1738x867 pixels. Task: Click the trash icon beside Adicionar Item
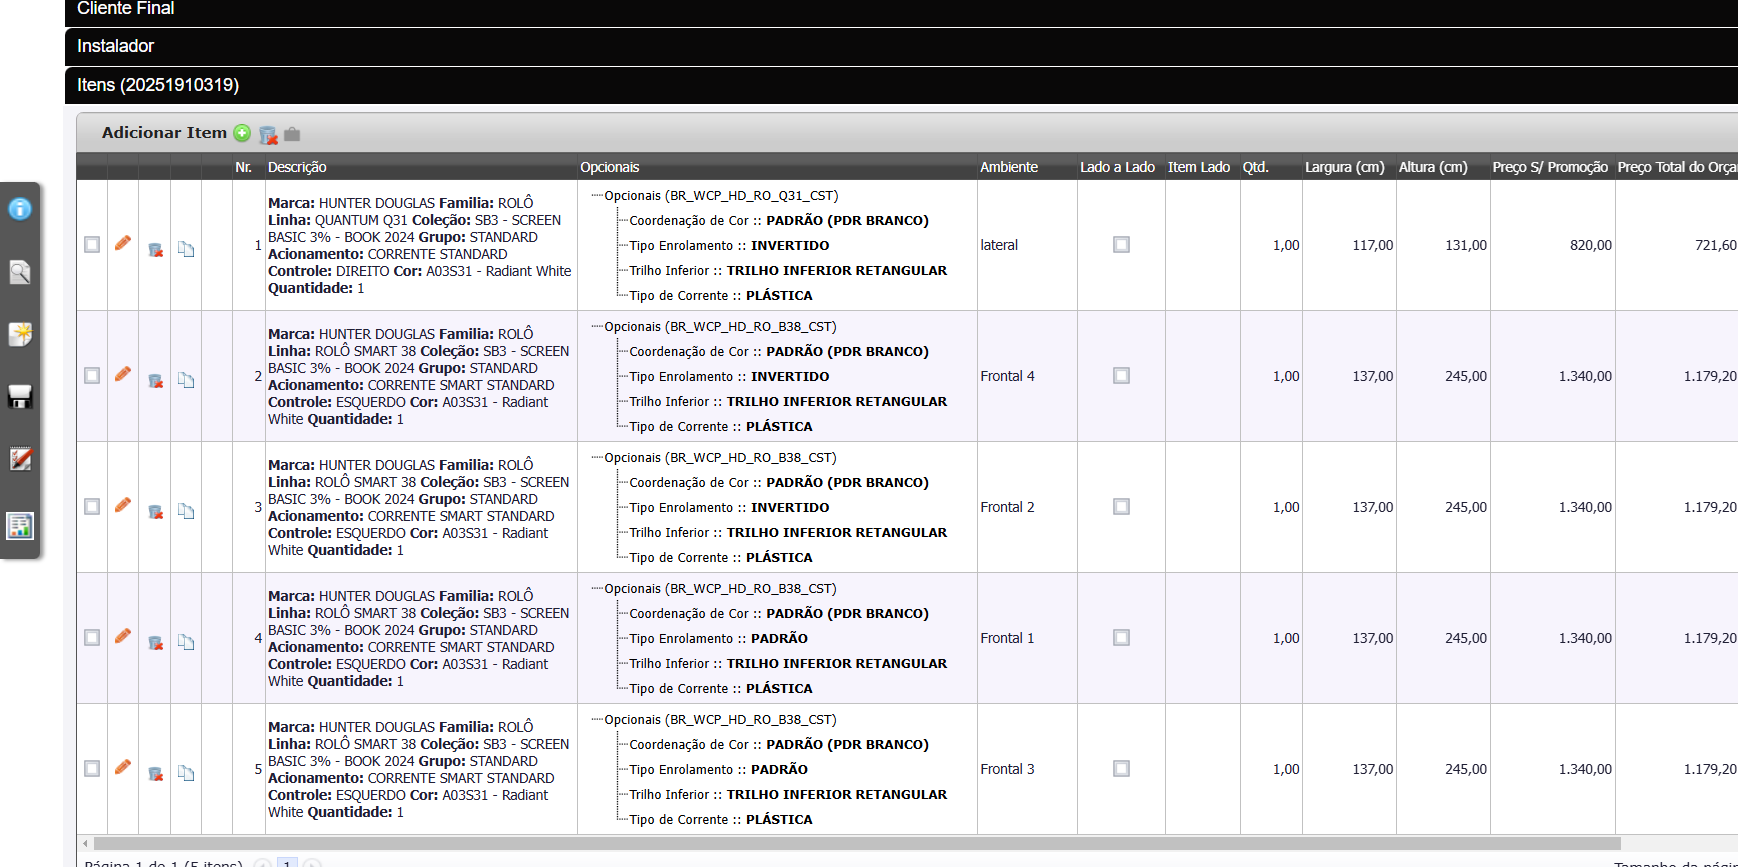(268, 135)
